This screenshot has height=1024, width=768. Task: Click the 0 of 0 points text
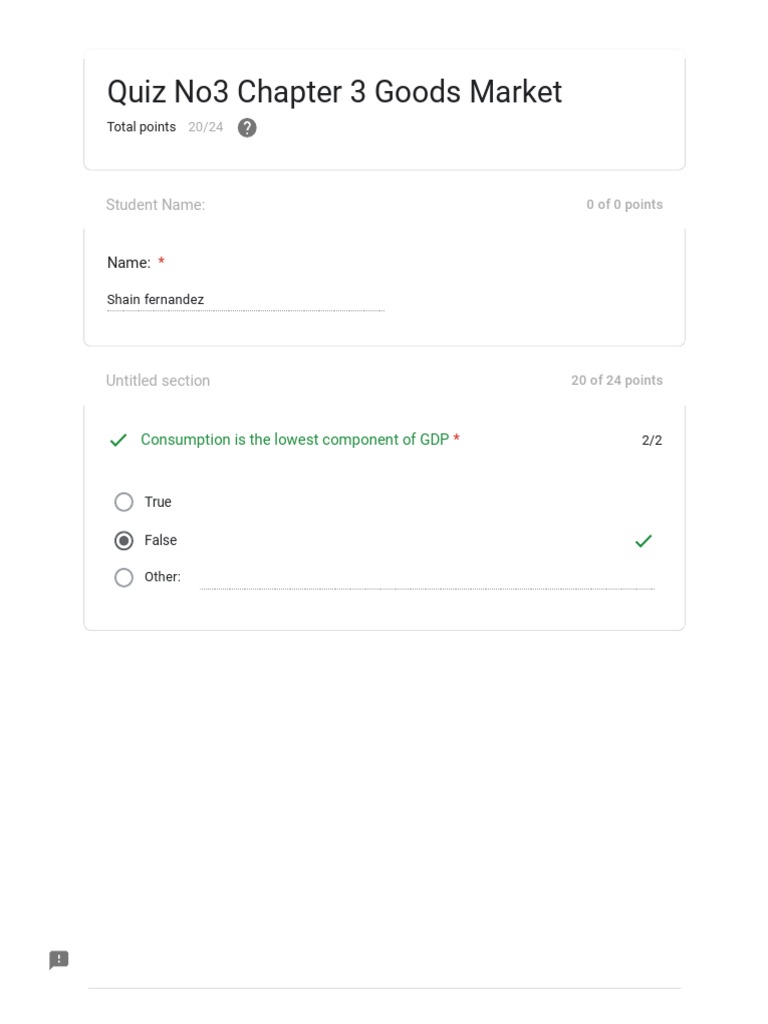624,205
